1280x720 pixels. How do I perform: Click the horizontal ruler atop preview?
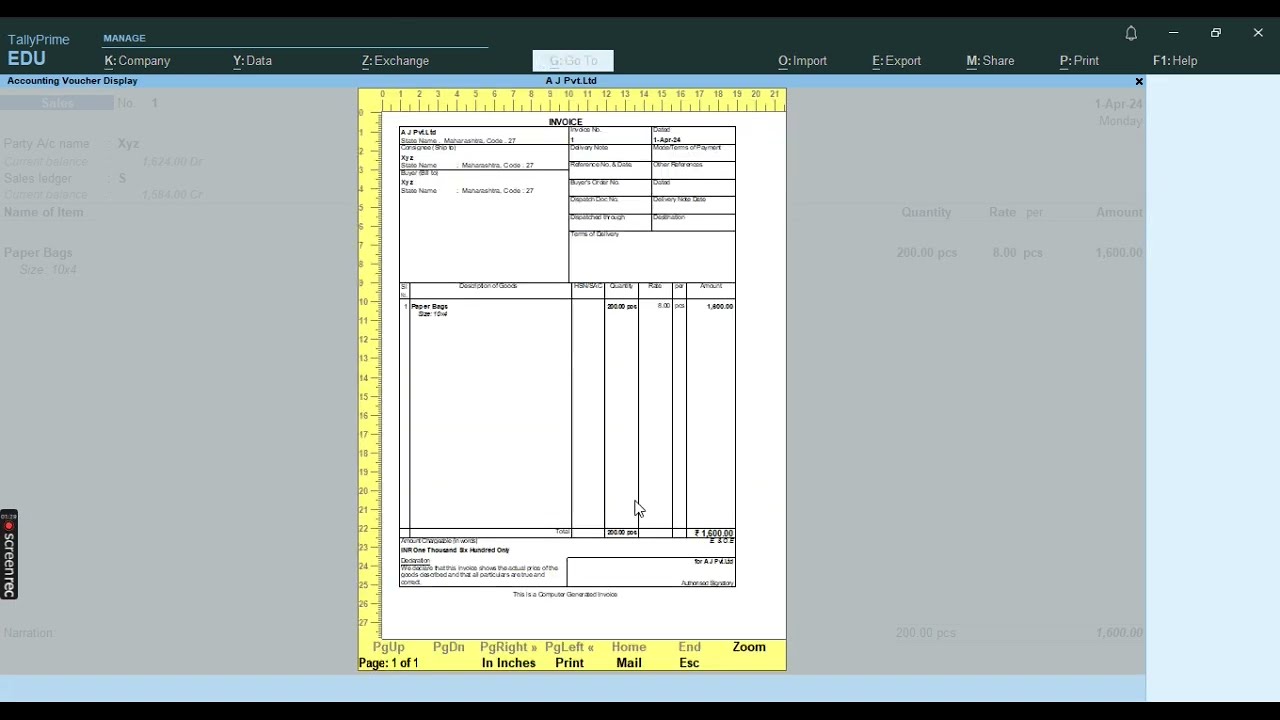tap(583, 99)
